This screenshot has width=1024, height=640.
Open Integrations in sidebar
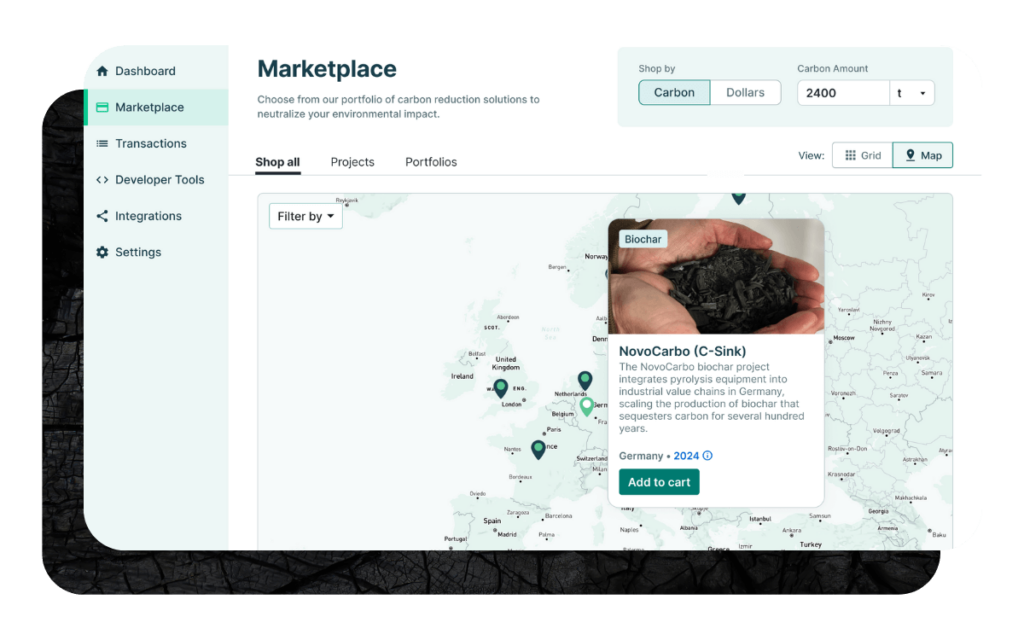(x=156, y=216)
